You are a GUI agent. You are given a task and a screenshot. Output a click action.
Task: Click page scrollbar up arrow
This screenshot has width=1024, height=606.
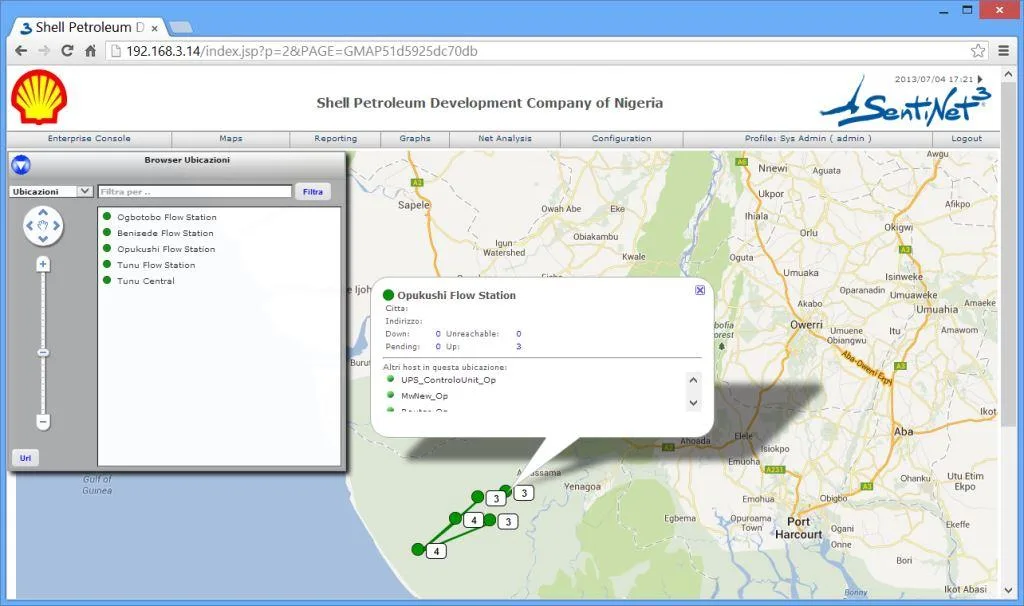1009,75
